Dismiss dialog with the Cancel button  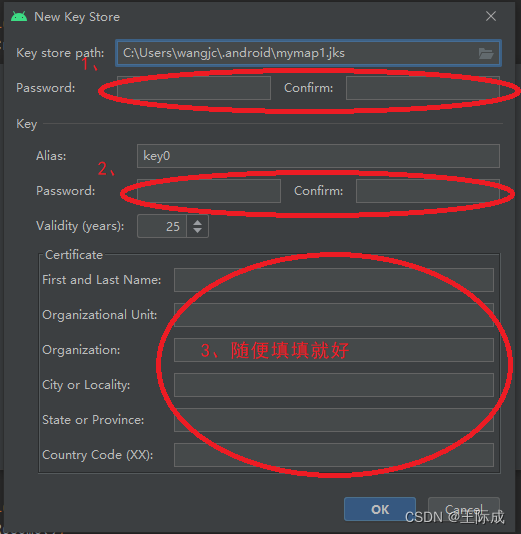coord(464,509)
